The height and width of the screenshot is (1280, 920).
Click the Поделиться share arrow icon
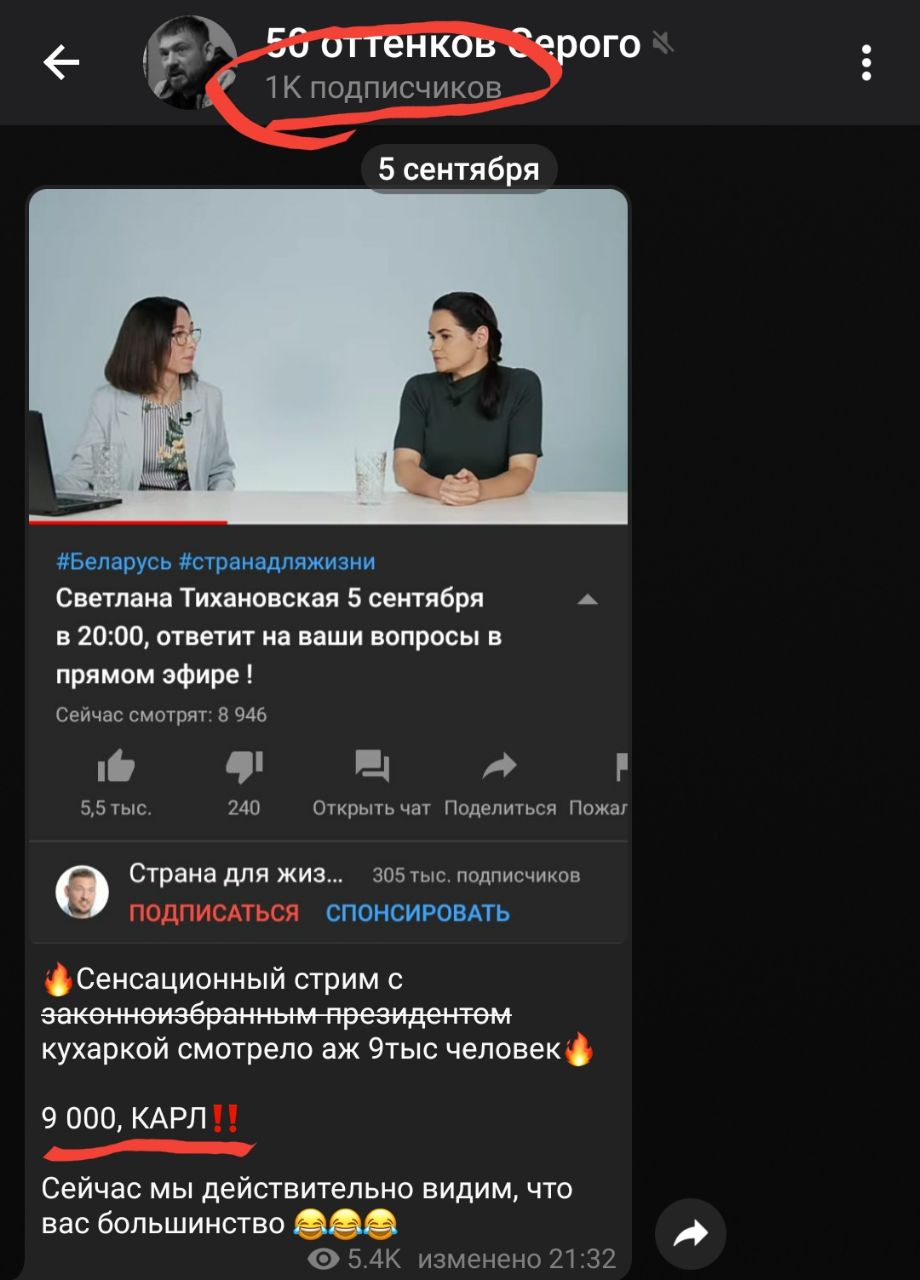tap(499, 767)
